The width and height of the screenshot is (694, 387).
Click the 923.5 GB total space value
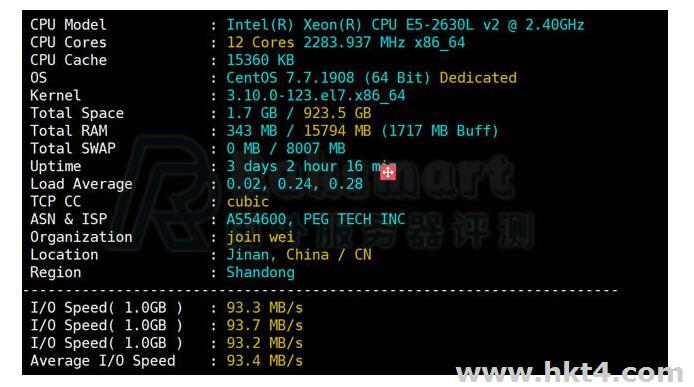click(337, 113)
